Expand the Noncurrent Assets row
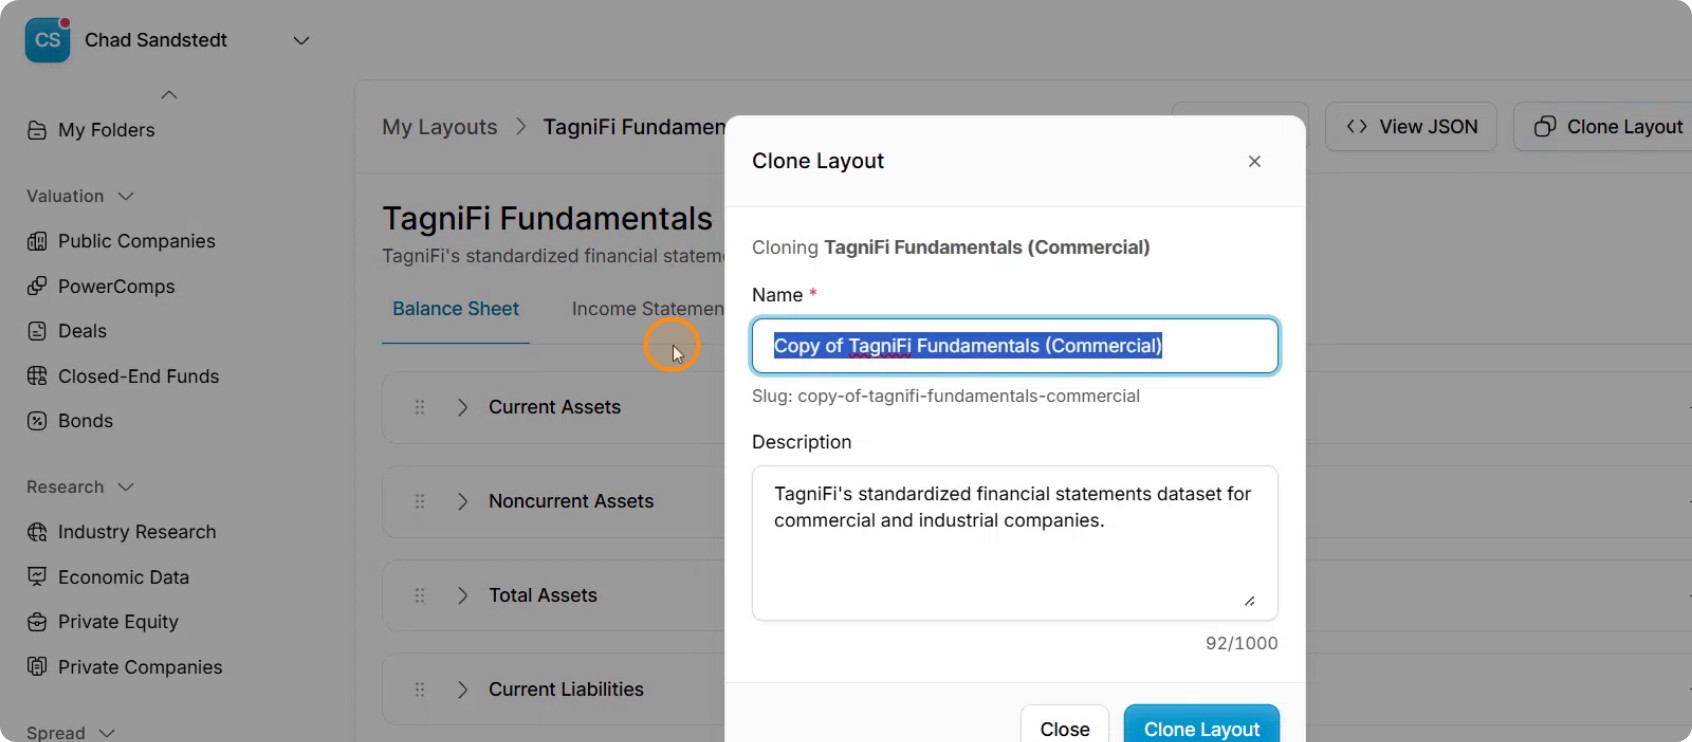 462,501
